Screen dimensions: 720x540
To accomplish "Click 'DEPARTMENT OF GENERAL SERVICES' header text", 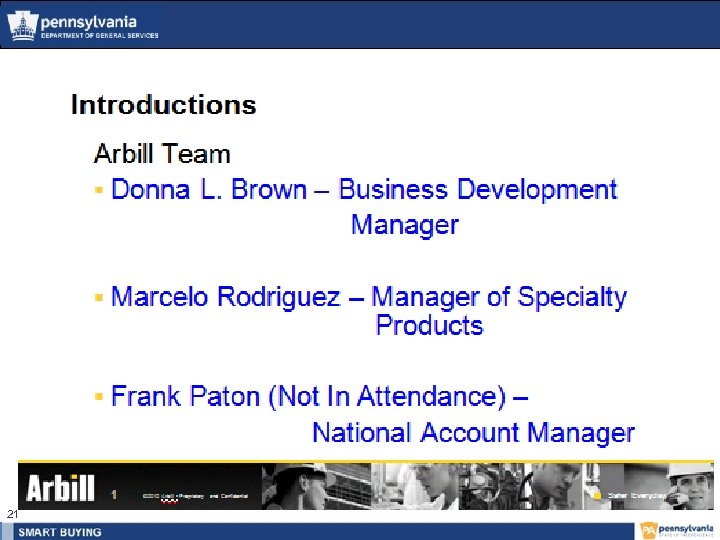I will point(100,35).
